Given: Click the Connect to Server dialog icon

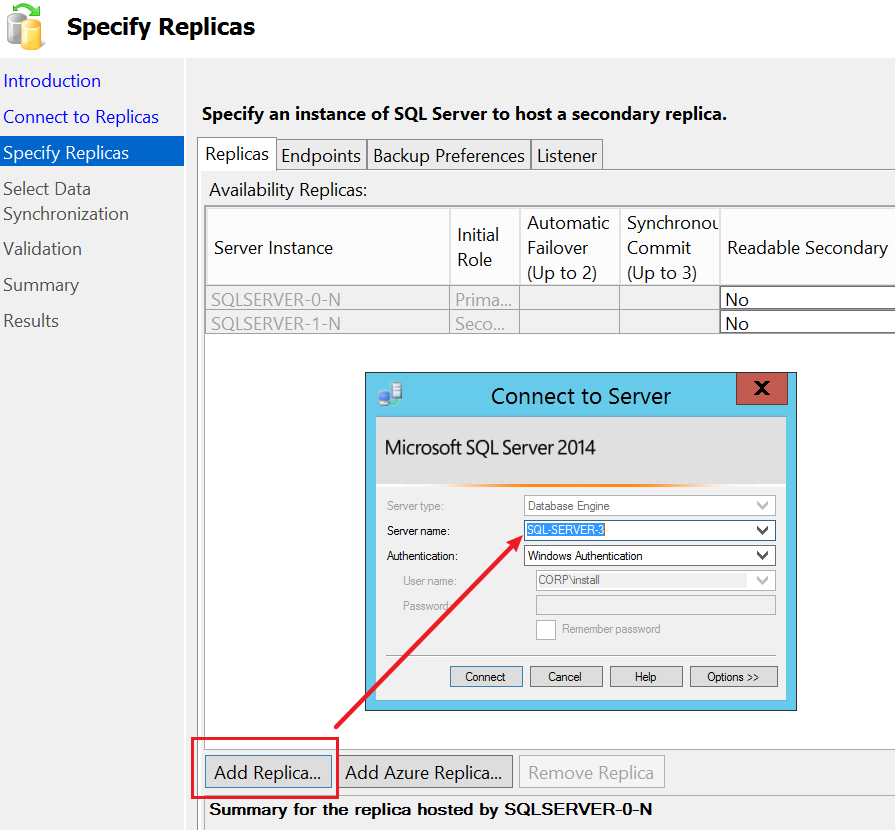Looking at the screenshot, I should coord(390,395).
